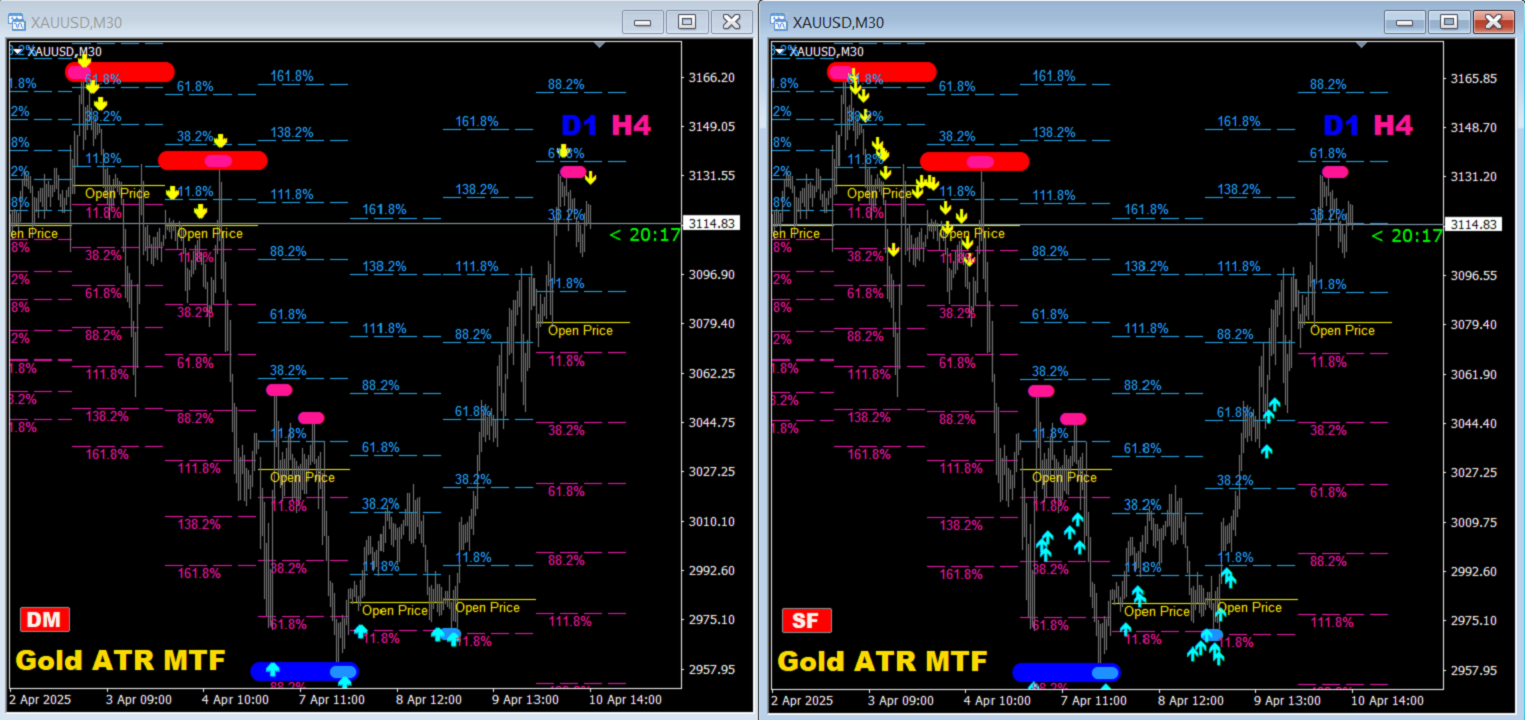Viewport: 1525px width, 720px height.
Task: Click the 7 Apr 11:00 time label in the left chart
Action: (334, 700)
